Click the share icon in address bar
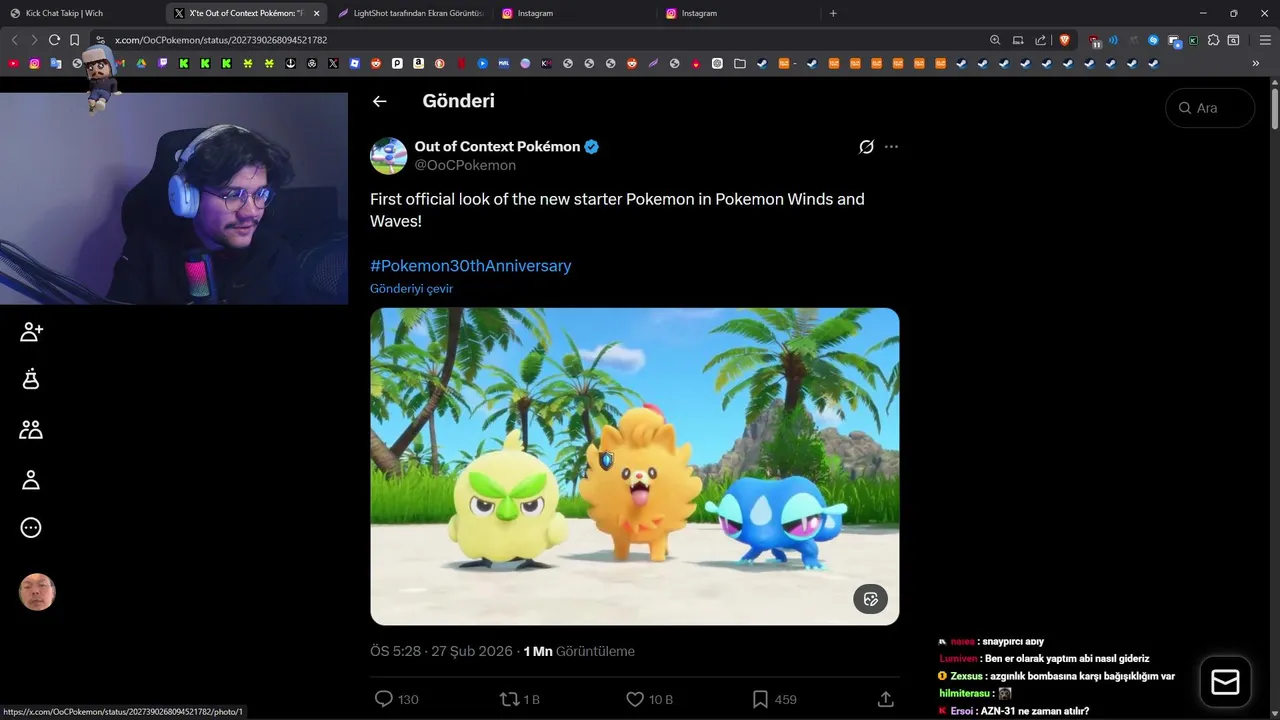The height and width of the screenshot is (720, 1280). point(1040,40)
